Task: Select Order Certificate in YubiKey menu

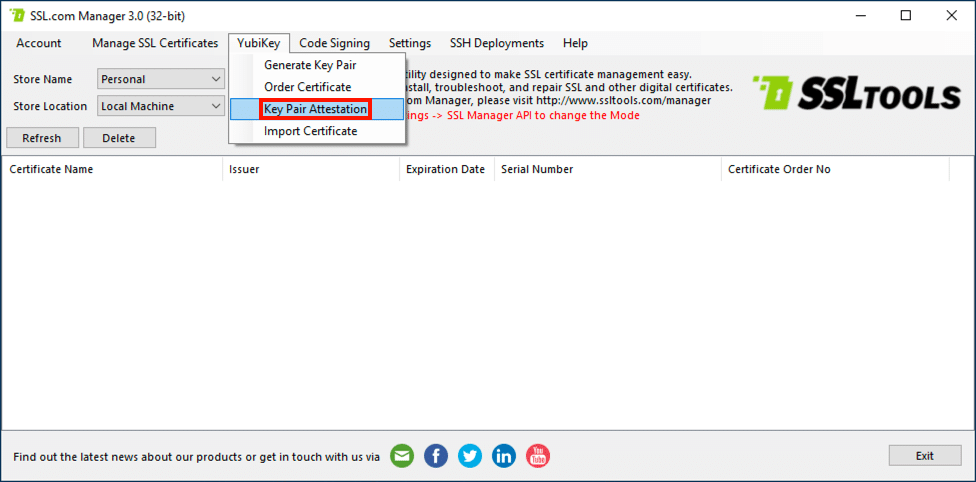Action: click(307, 87)
